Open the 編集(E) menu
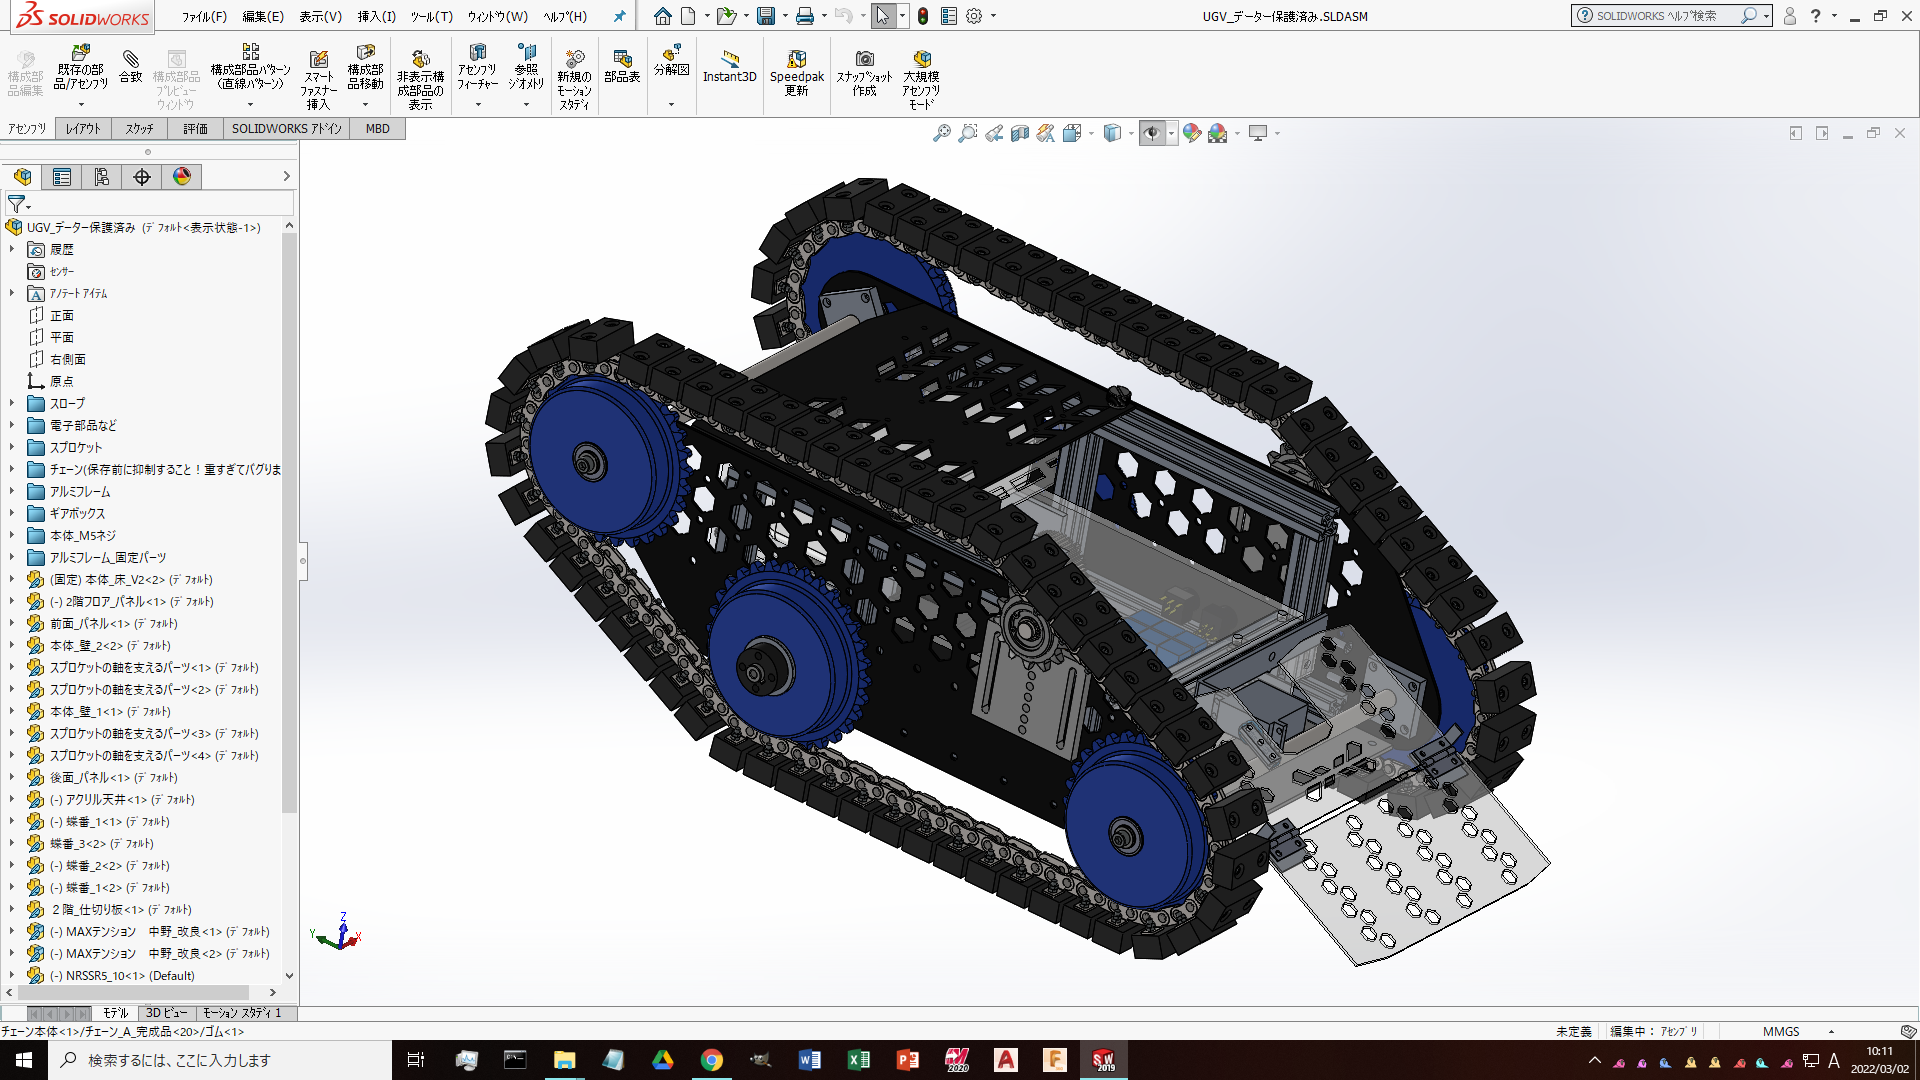Image resolution: width=1920 pixels, height=1080 pixels. (263, 16)
